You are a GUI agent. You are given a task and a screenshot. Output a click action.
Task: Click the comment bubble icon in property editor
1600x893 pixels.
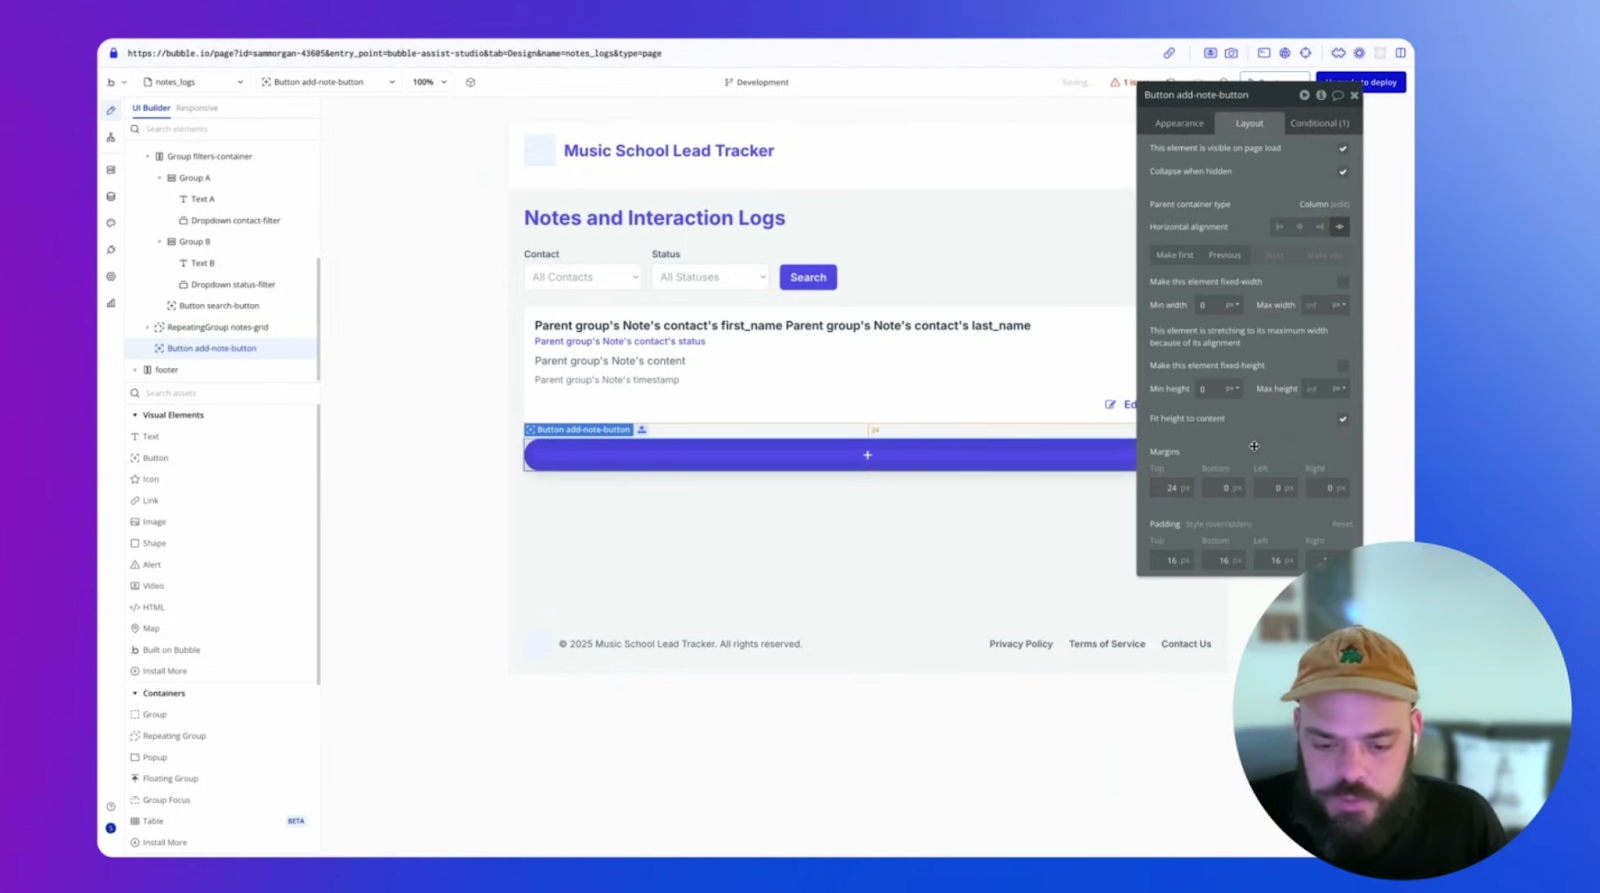[x=1337, y=95]
